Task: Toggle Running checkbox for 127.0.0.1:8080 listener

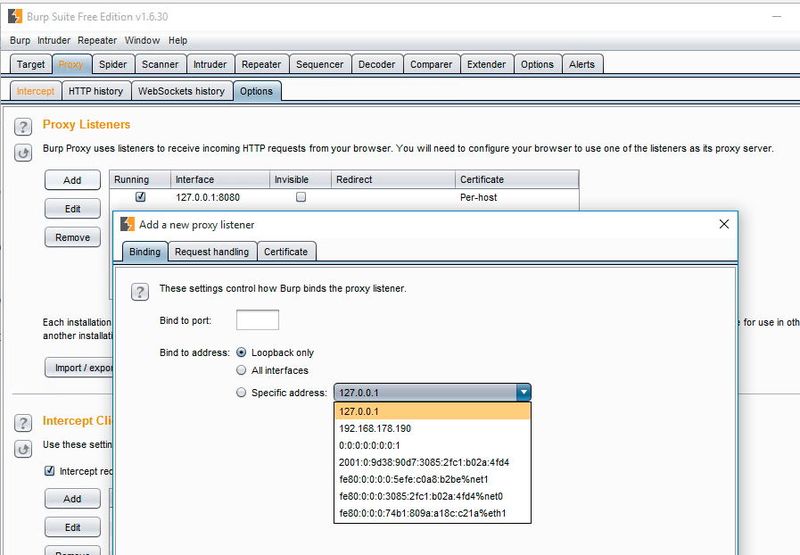Action: point(140,196)
